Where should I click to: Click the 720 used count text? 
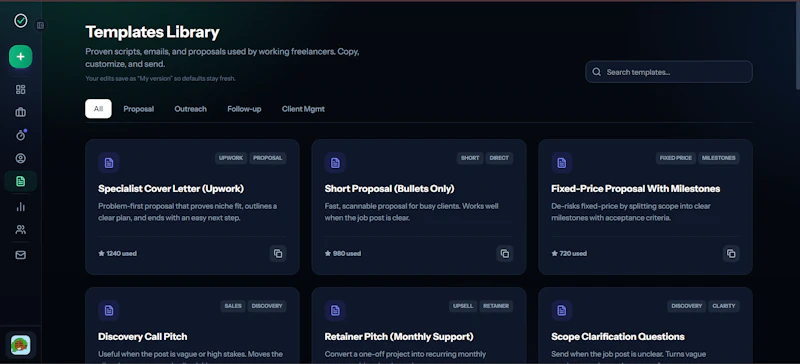coord(573,253)
